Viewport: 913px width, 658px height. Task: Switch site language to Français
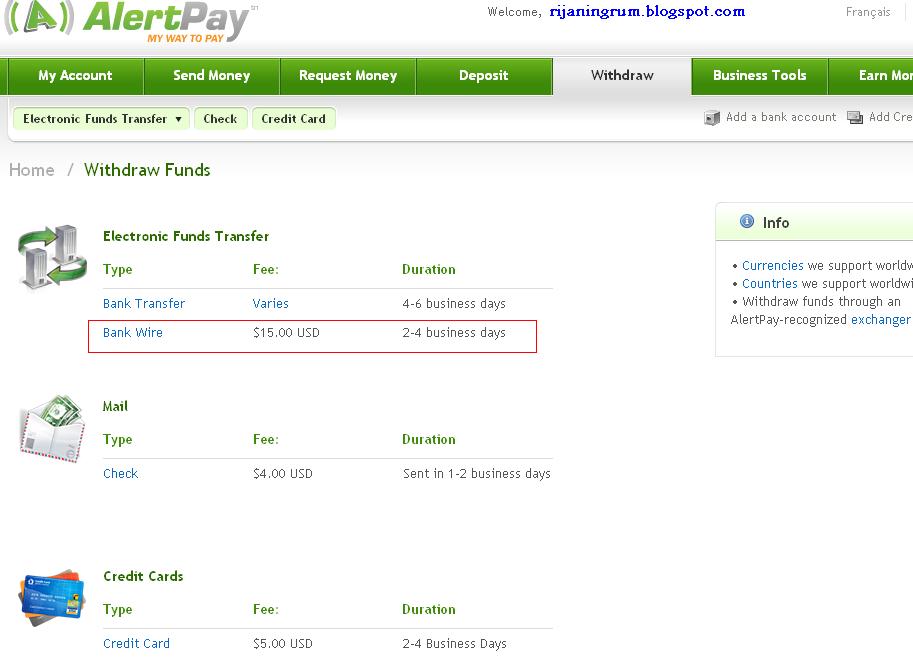point(866,11)
